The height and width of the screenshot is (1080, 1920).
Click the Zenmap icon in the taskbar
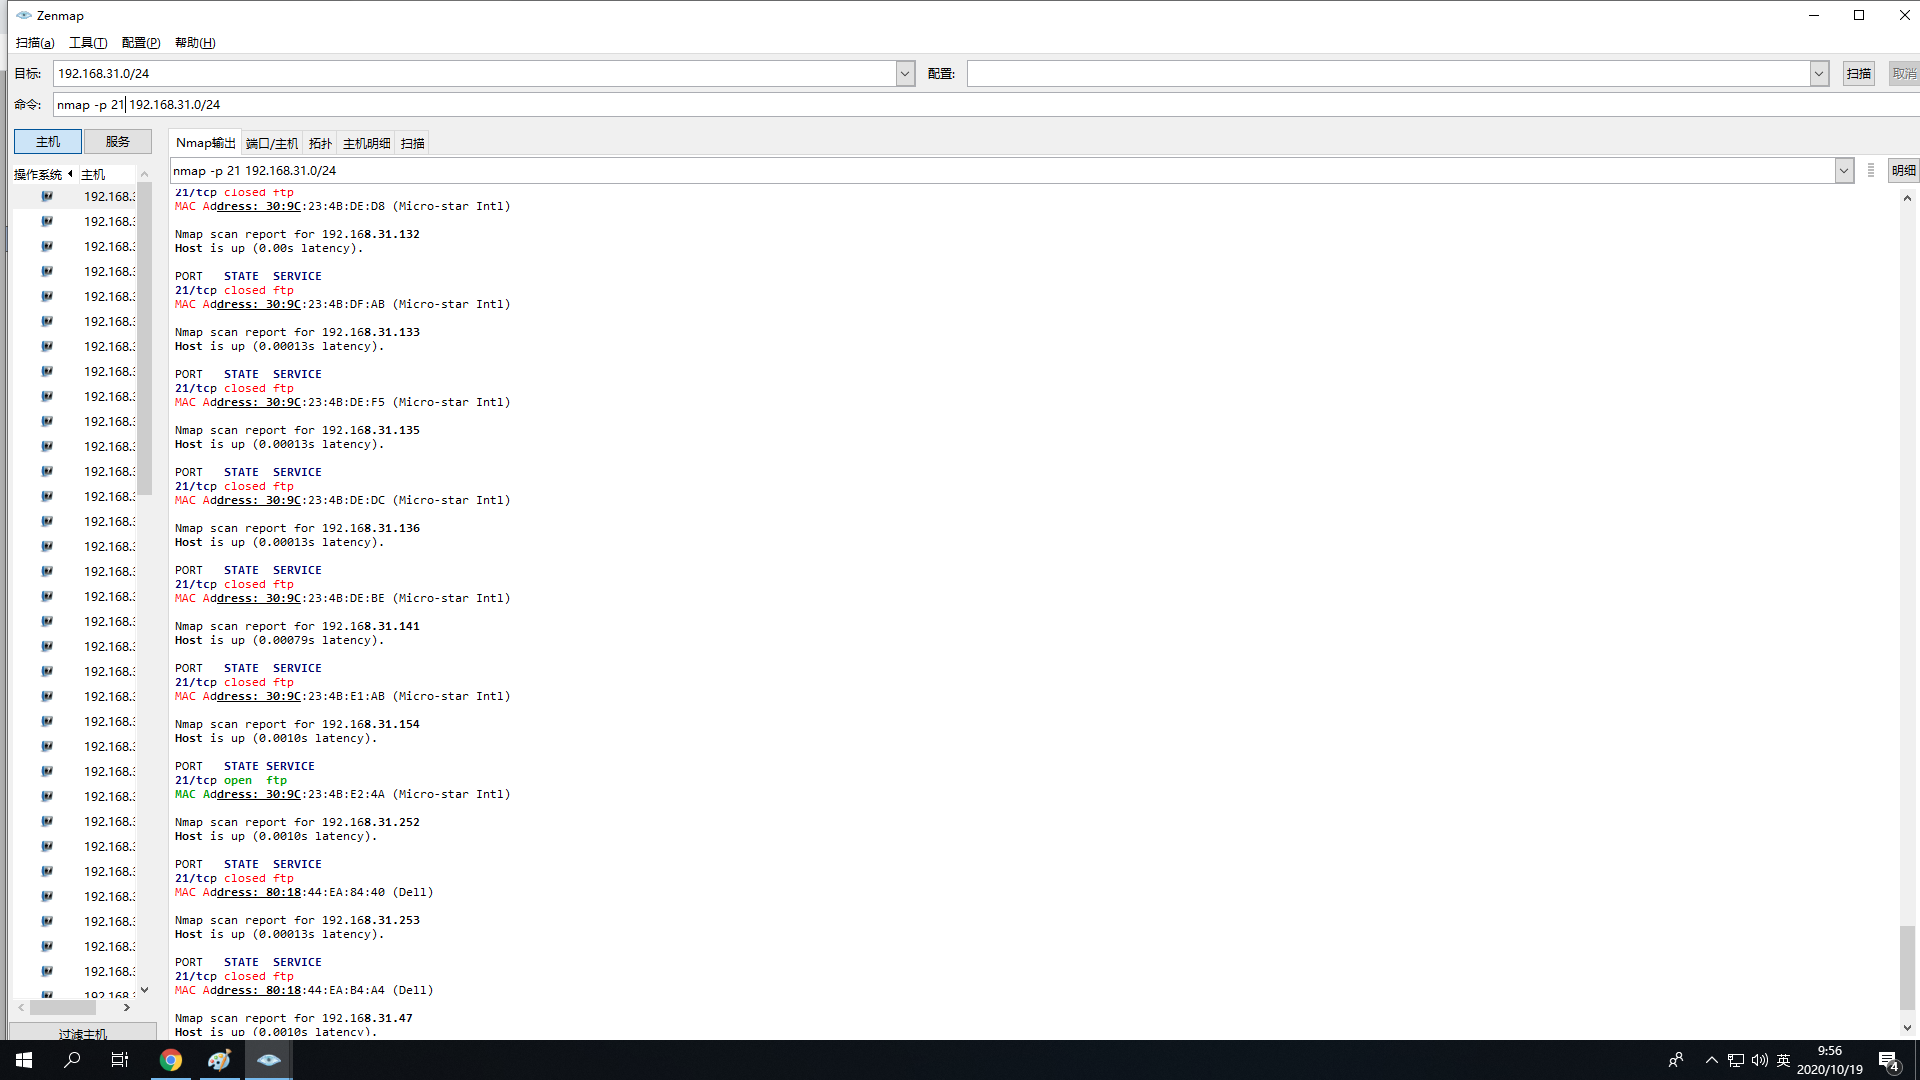(x=269, y=1060)
